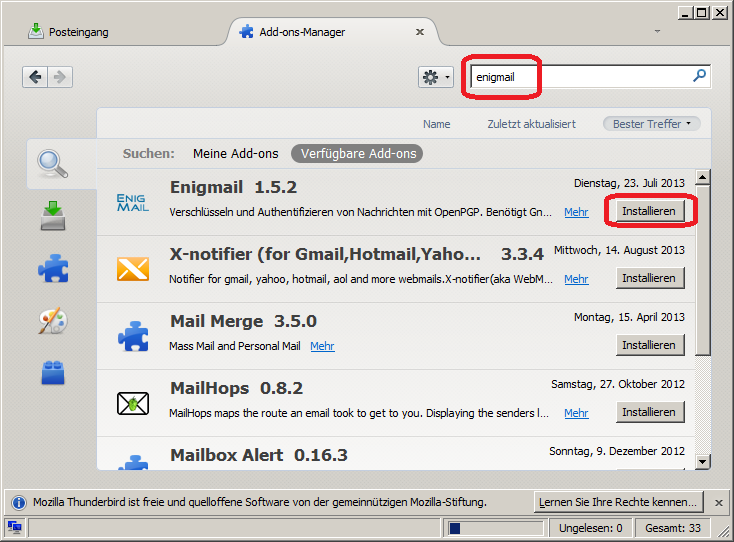Select Plugins lego brick sidebar icon
The width and height of the screenshot is (734, 542).
coord(52,373)
